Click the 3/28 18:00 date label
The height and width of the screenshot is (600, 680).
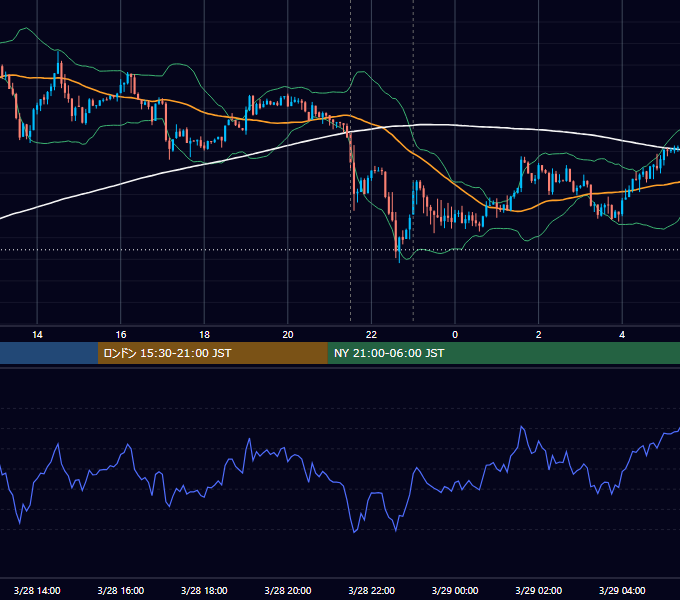(204, 590)
